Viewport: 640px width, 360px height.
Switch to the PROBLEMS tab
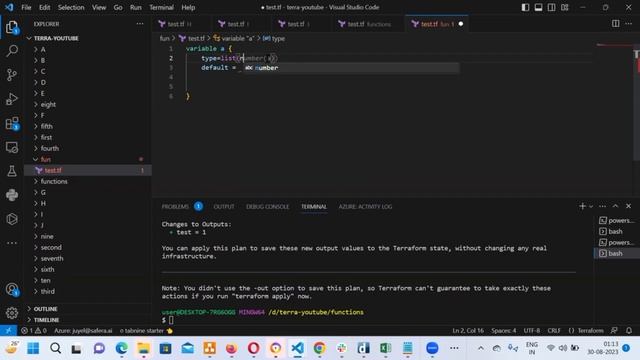click(x=175, y=207)
